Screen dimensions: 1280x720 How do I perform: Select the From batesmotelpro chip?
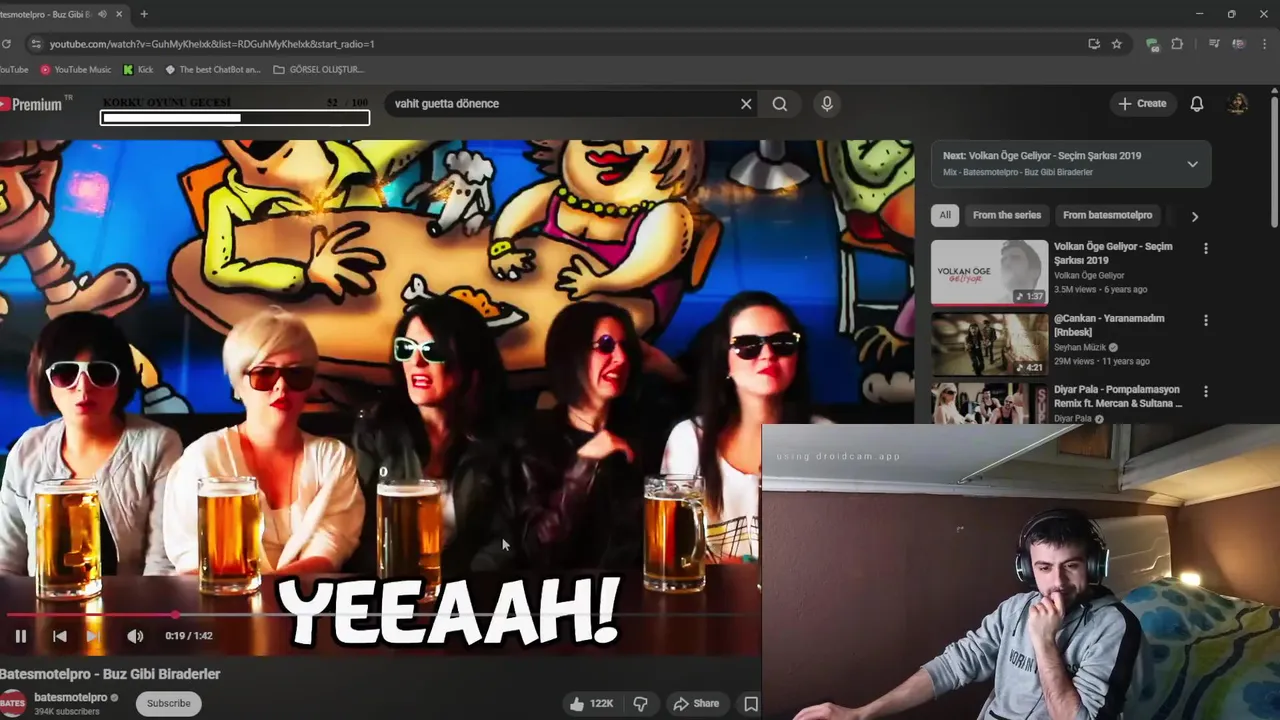(x=1107, y=215)
